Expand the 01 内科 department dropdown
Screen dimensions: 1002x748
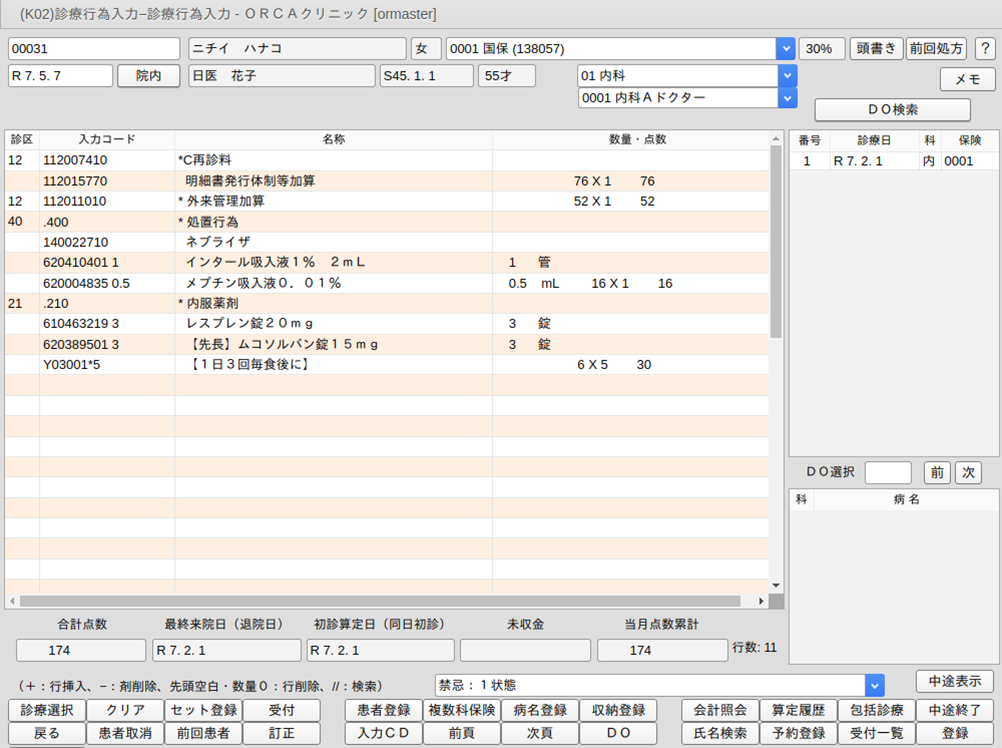coord(787,76)
